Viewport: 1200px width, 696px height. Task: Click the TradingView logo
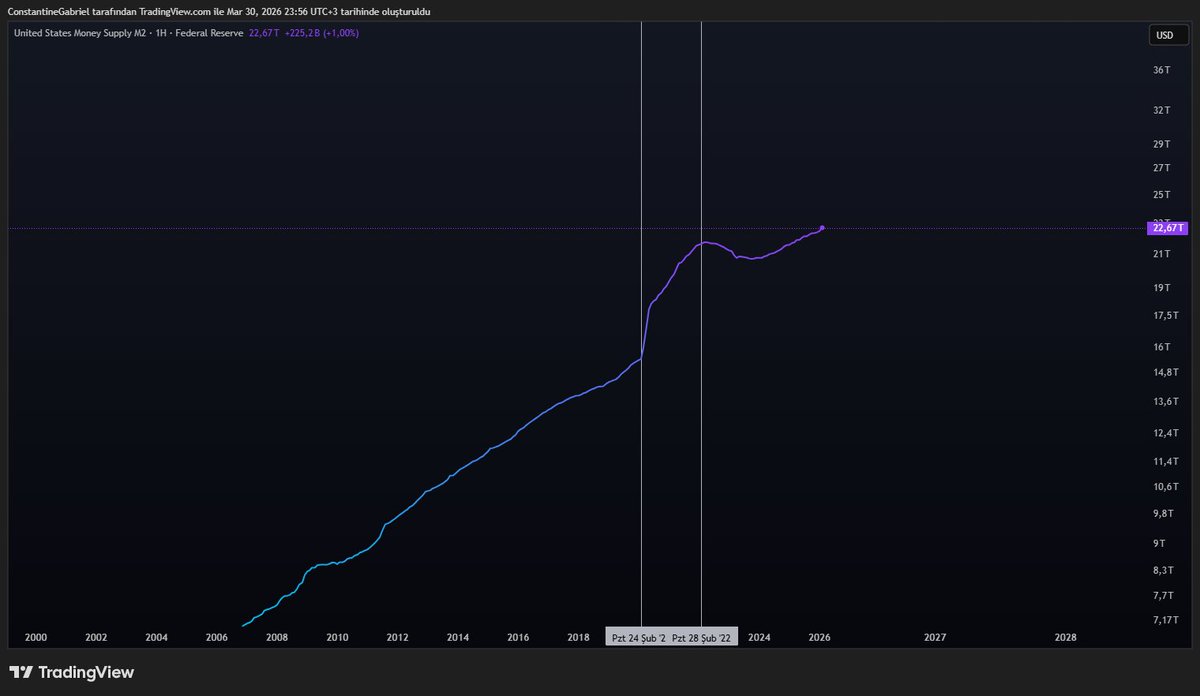coord(71,673)
